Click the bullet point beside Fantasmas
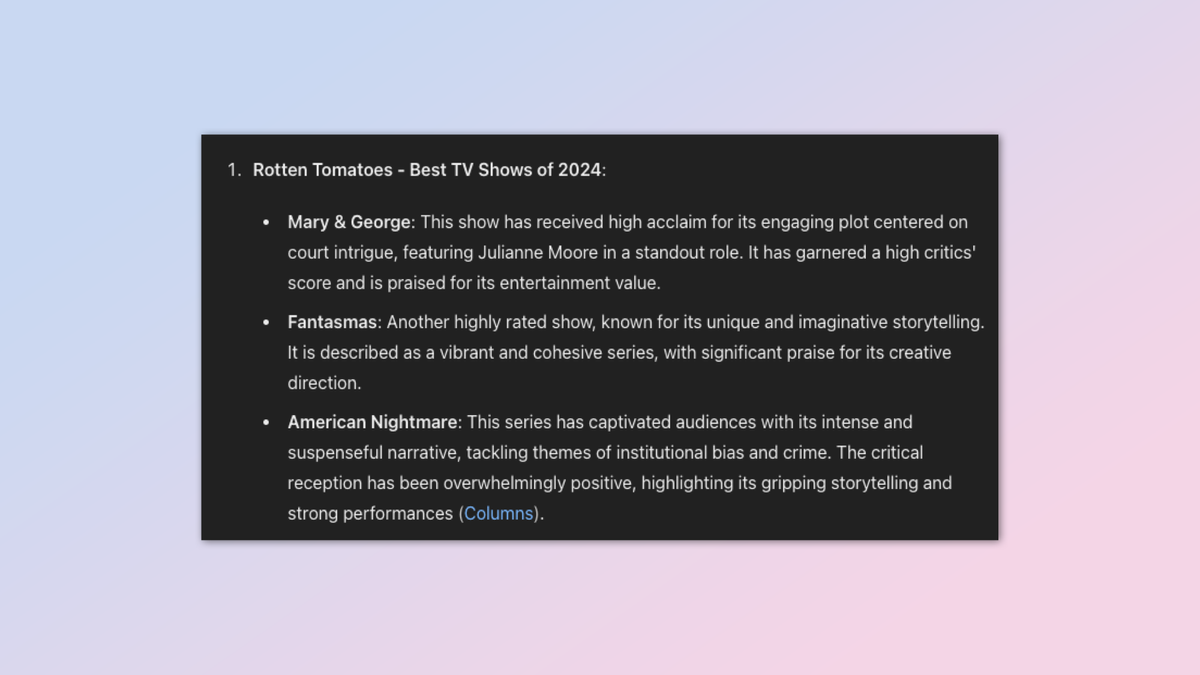This screenshot has width=1200, height=675. [x=266, y=322]
